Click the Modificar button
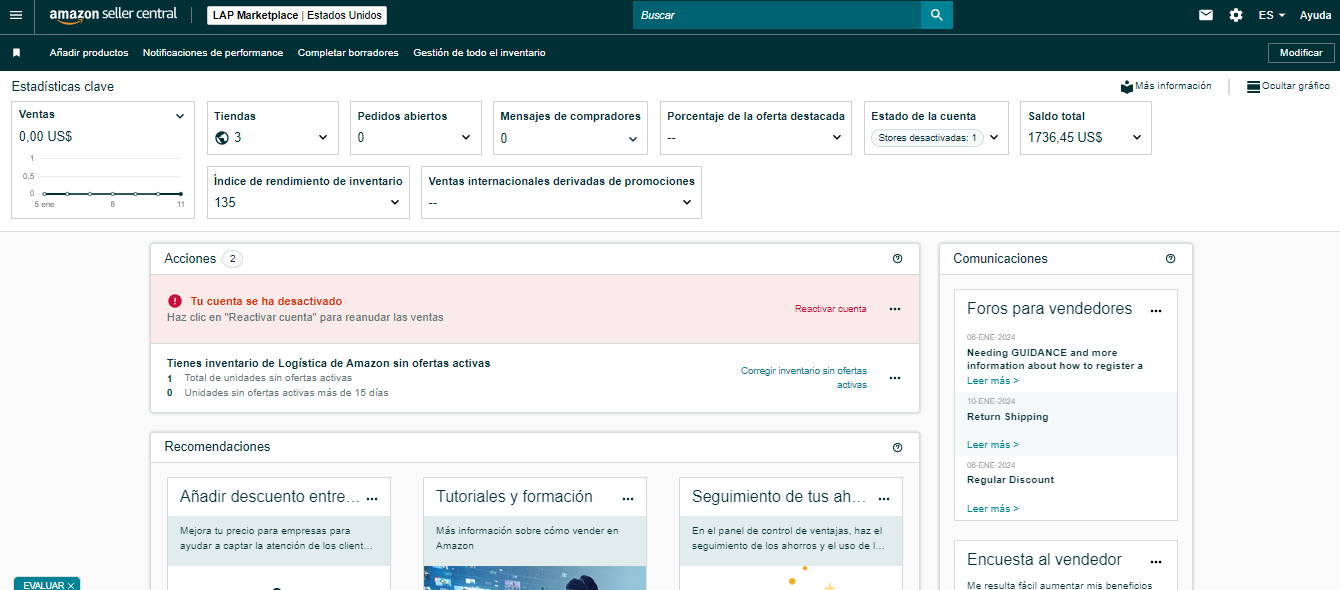 [1301, 53]
